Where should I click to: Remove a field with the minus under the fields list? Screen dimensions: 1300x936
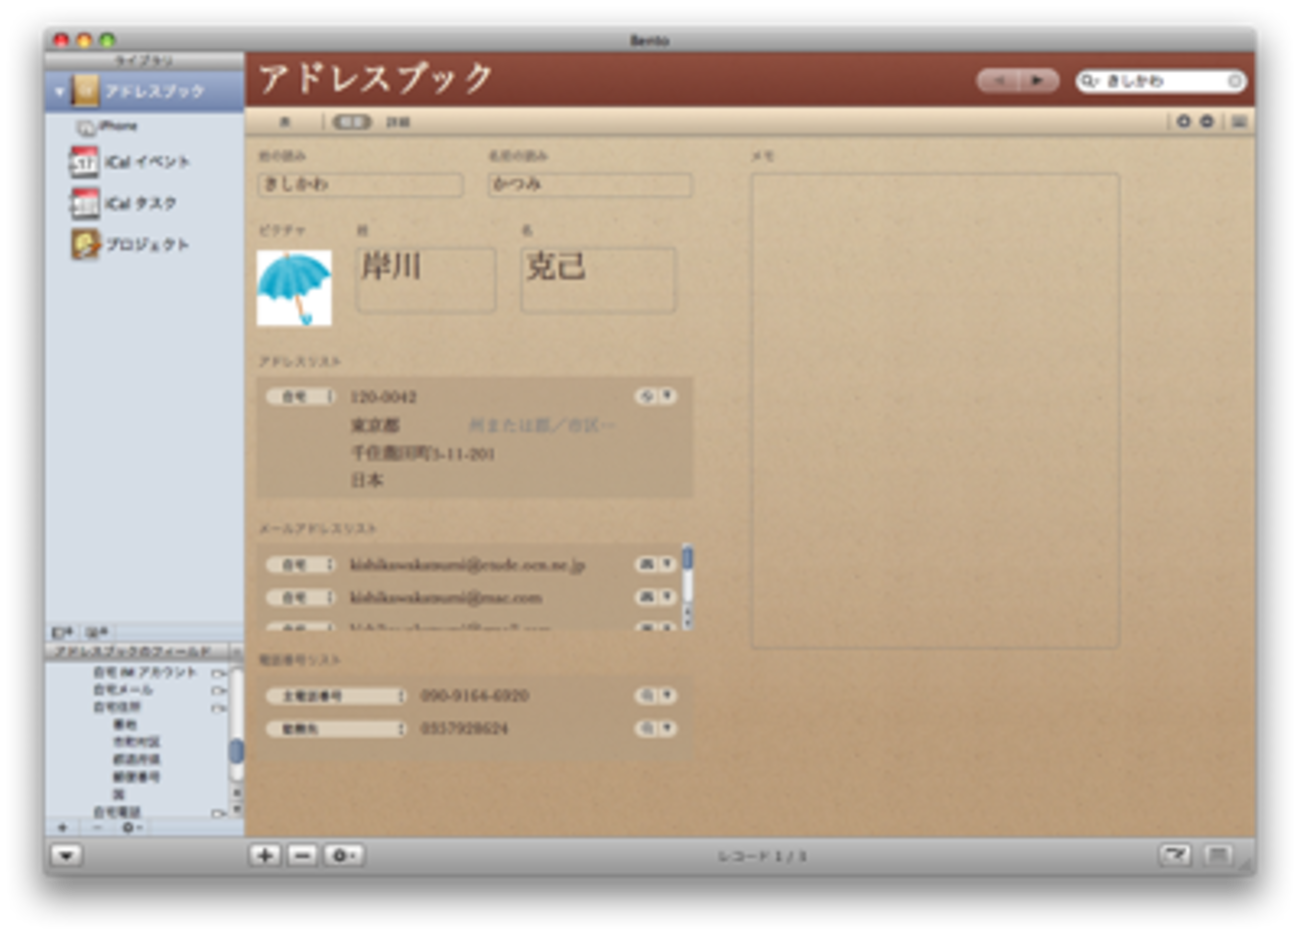point(97,828)
